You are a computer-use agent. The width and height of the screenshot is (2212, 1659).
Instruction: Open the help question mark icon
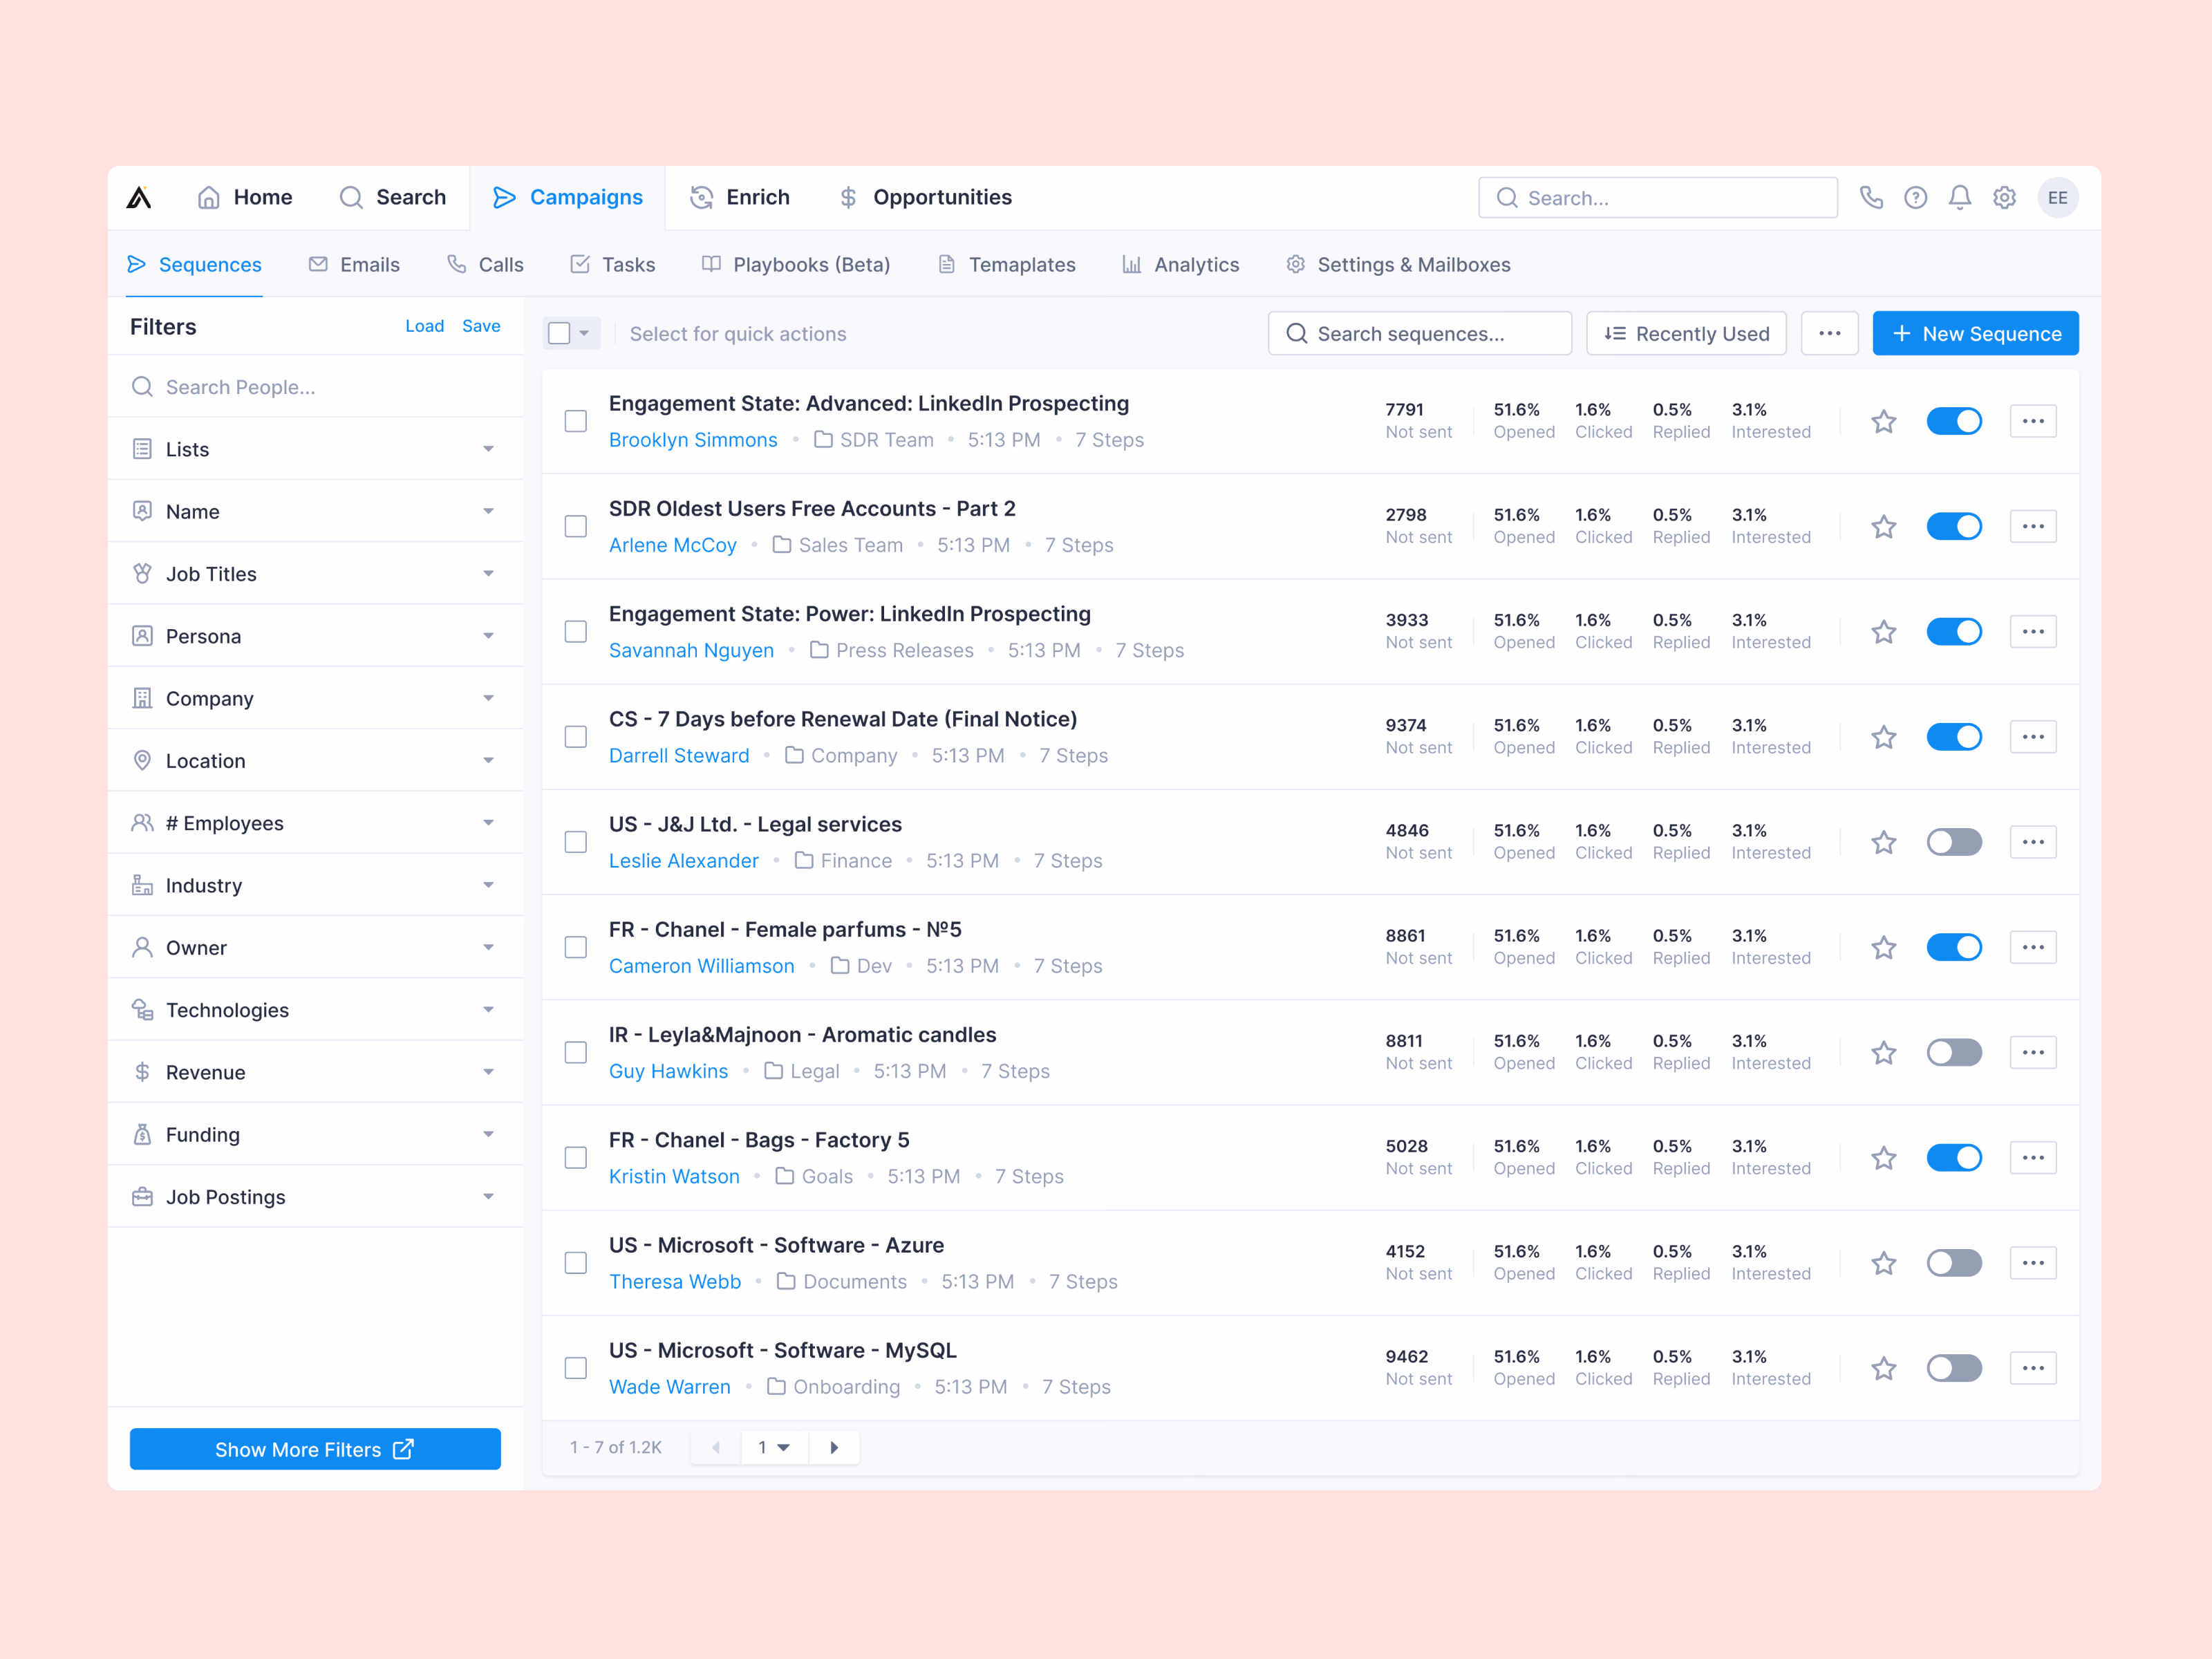(x=1915, y=197)
